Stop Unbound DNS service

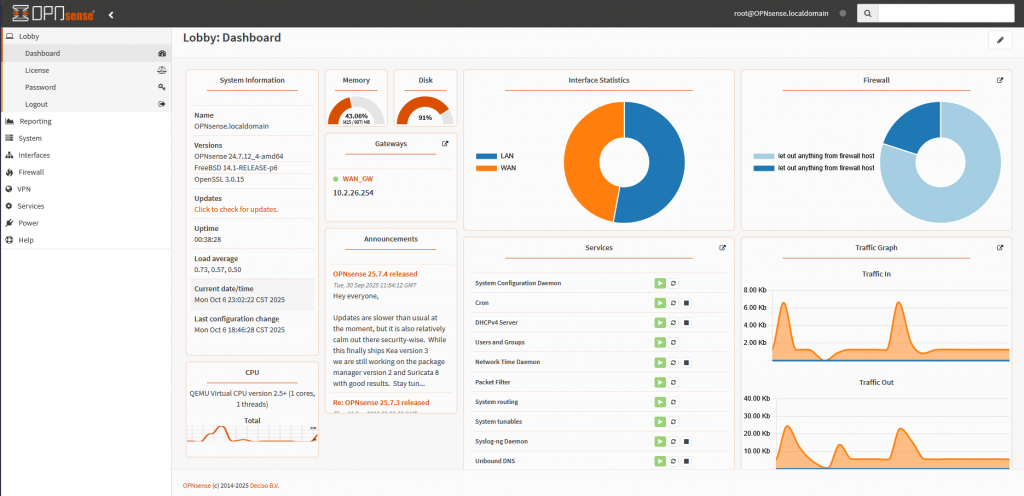686,461
